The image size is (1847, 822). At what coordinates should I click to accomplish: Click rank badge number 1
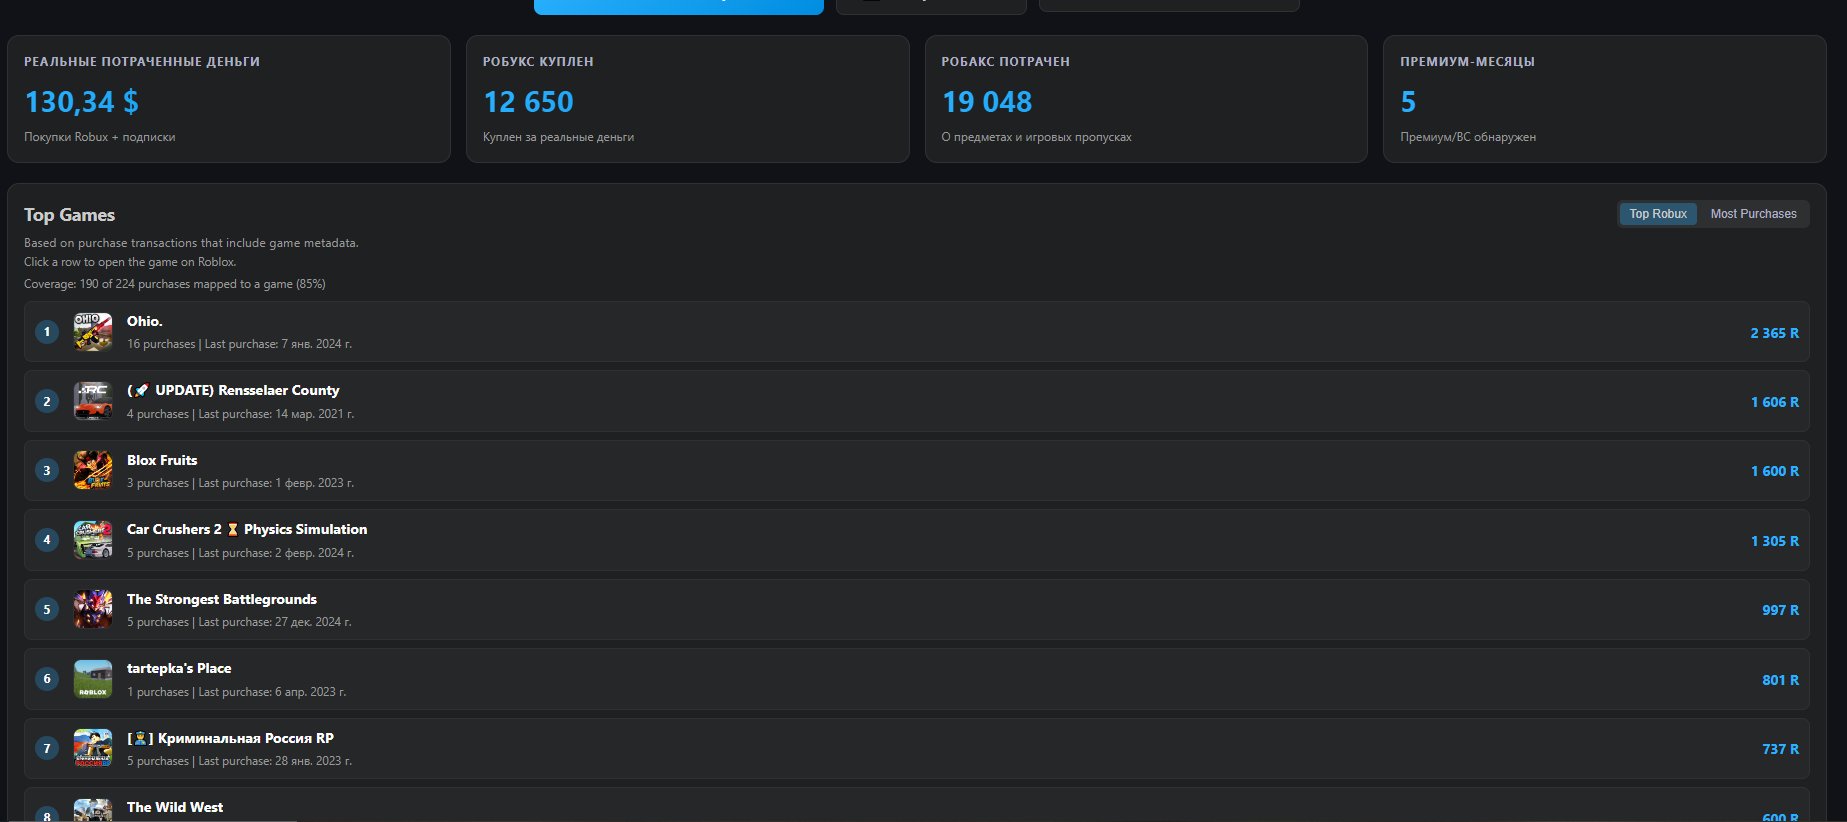[x=47, y=332]
